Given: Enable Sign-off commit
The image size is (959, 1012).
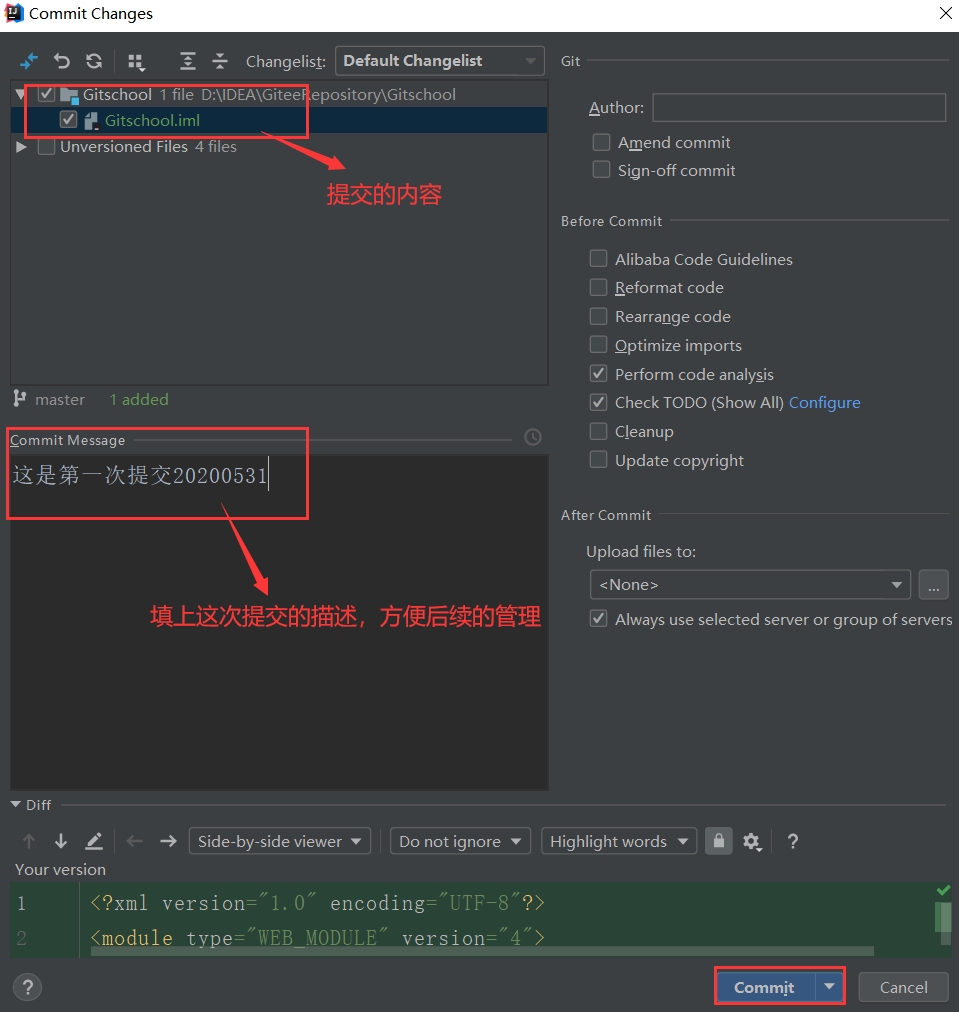Looking at the screenshot, I should click(601, 170).
